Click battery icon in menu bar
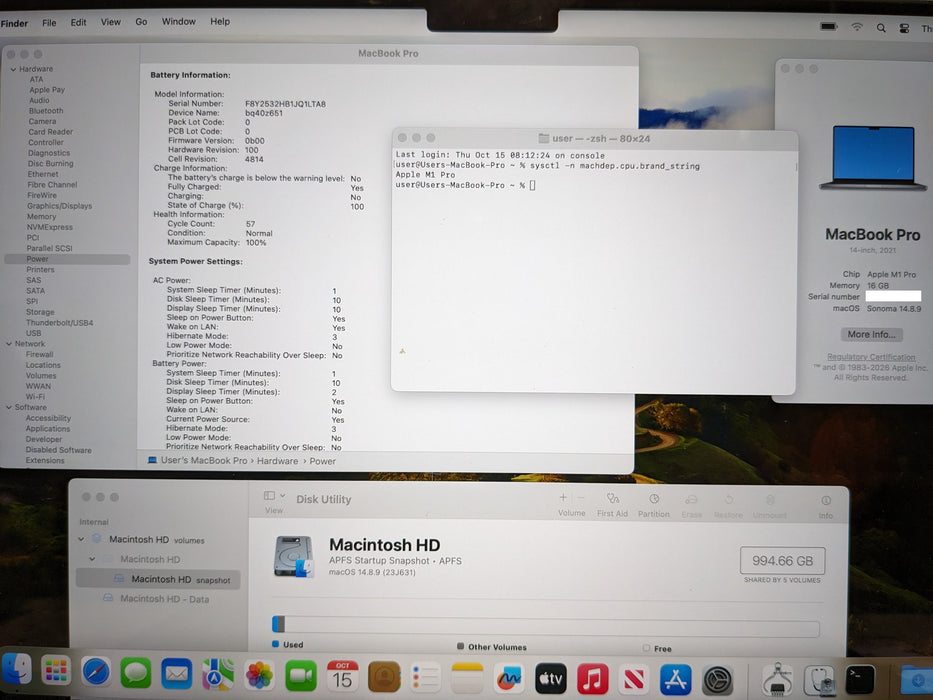Image resolution: width=933 pixels, height=700 pixels. (x=829, y=26)
